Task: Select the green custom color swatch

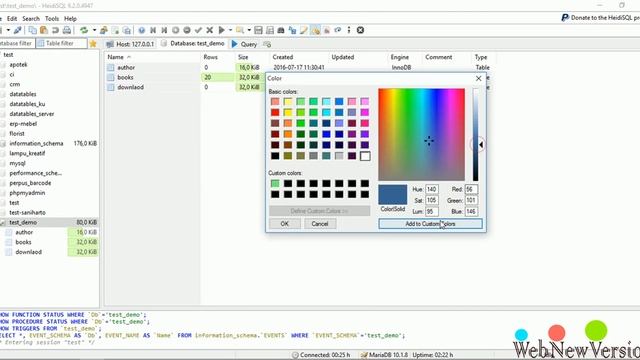Action: (275, 184)
